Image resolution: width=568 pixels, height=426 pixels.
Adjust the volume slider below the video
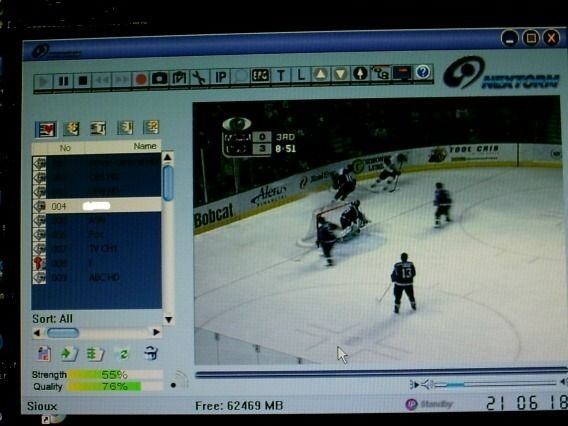495,384
